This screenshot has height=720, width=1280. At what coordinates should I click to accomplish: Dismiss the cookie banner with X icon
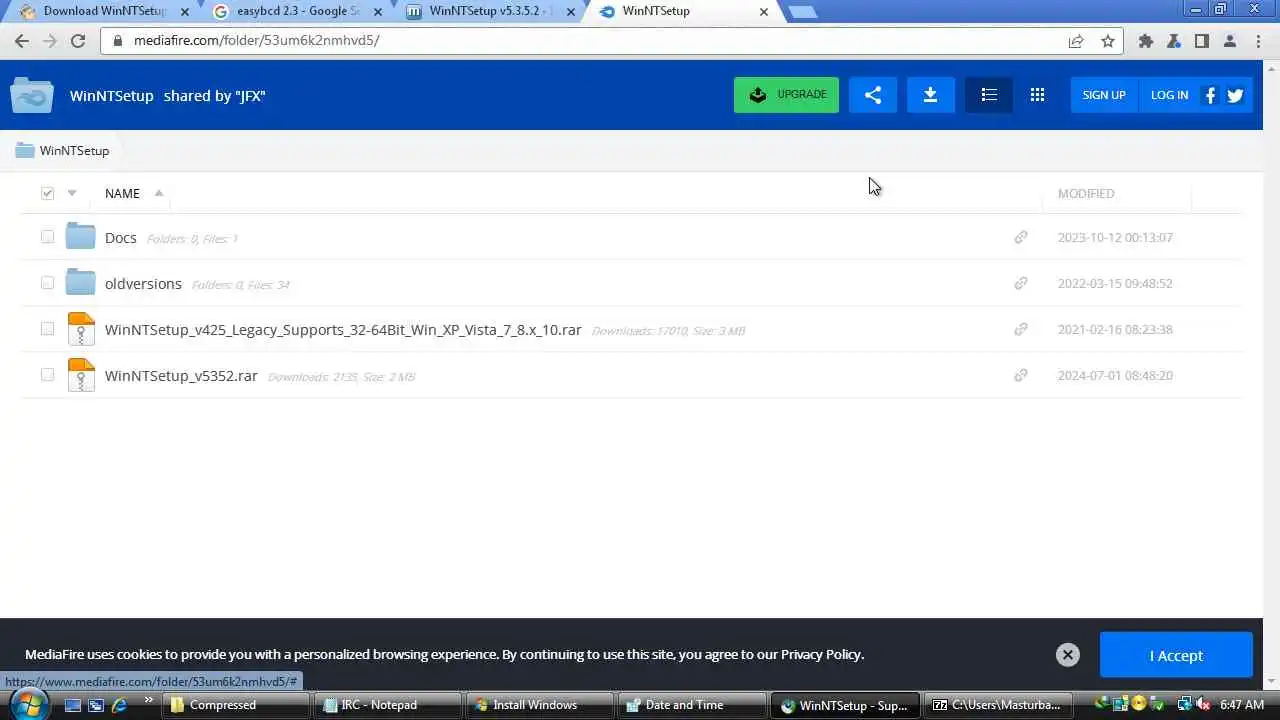coord(1068,655)
